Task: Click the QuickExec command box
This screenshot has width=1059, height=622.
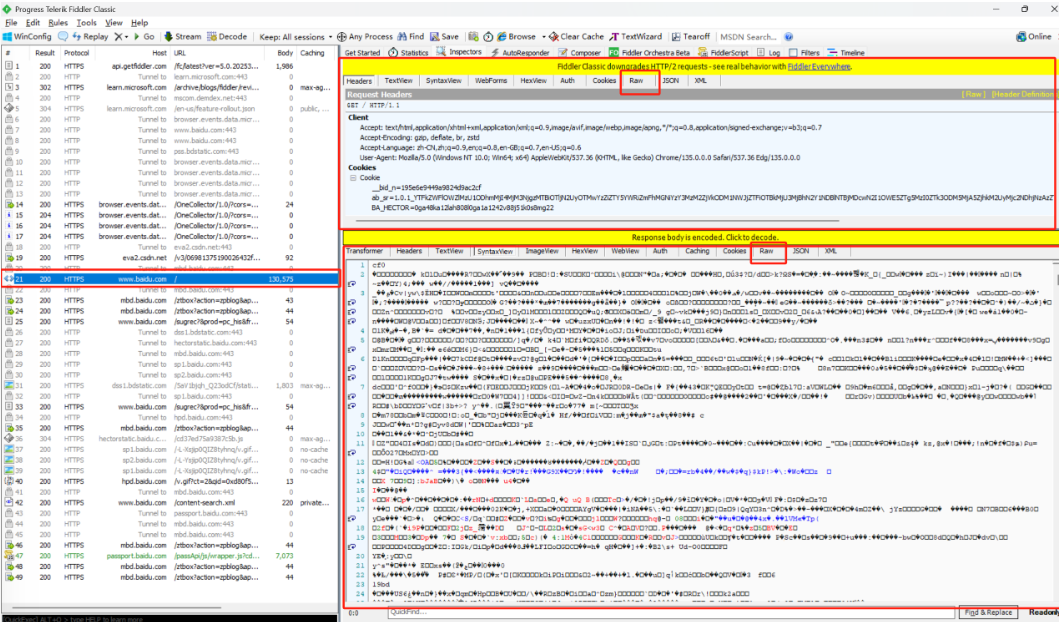Action: (x=169, y=619)
